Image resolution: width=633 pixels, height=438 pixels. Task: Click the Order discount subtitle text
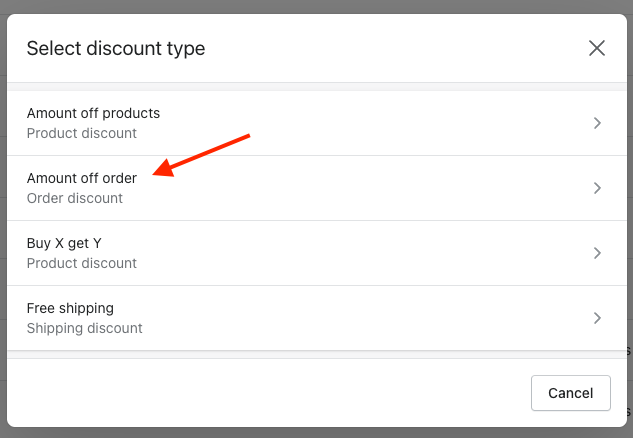point(75,198)
